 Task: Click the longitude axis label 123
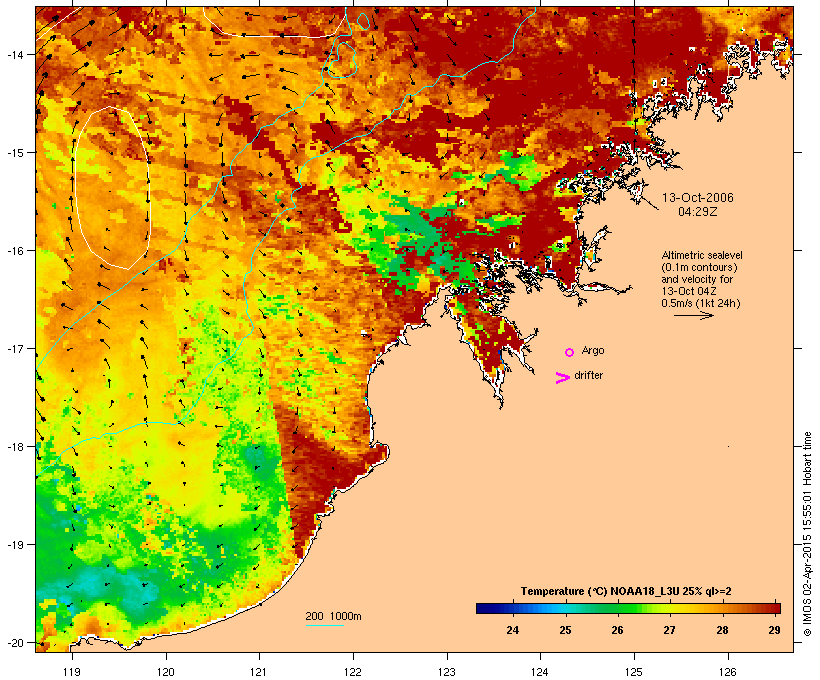pyautogui.click(x=447, y=672)
